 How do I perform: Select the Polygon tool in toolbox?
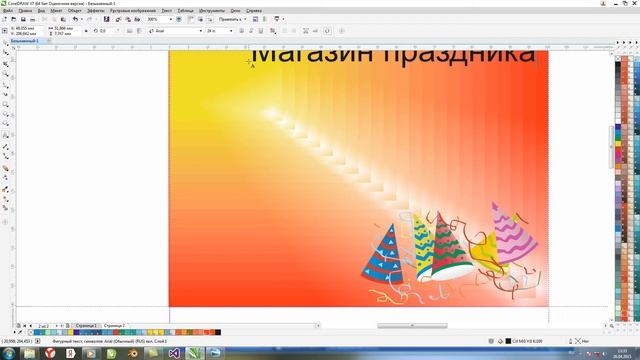[5, 124]
